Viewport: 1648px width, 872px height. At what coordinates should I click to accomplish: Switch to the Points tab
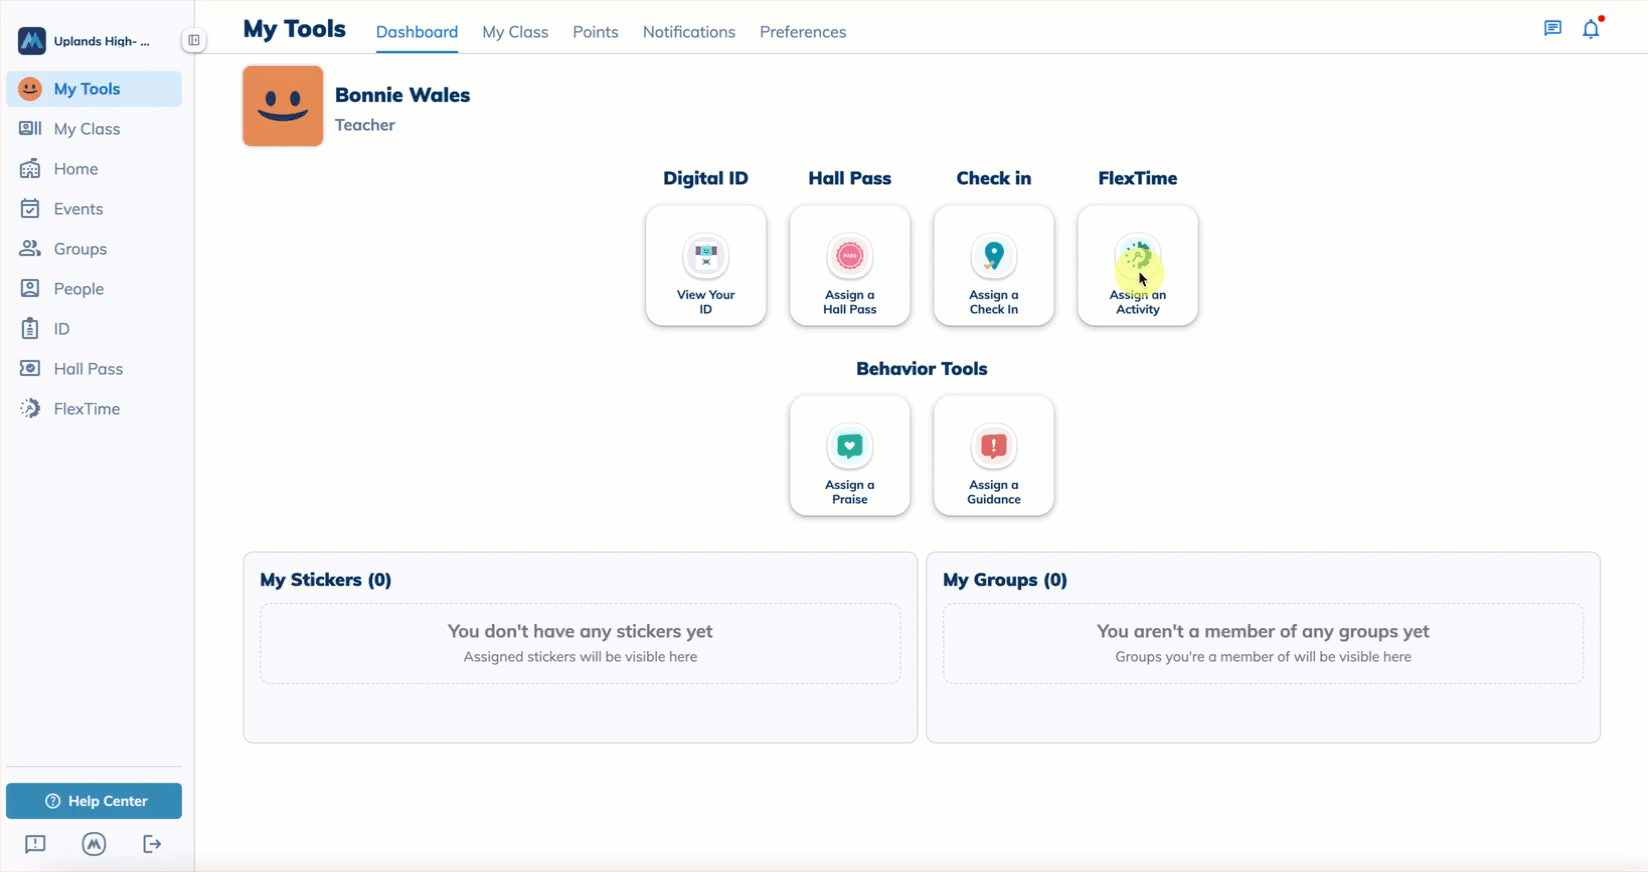click(x=595, y=32)
